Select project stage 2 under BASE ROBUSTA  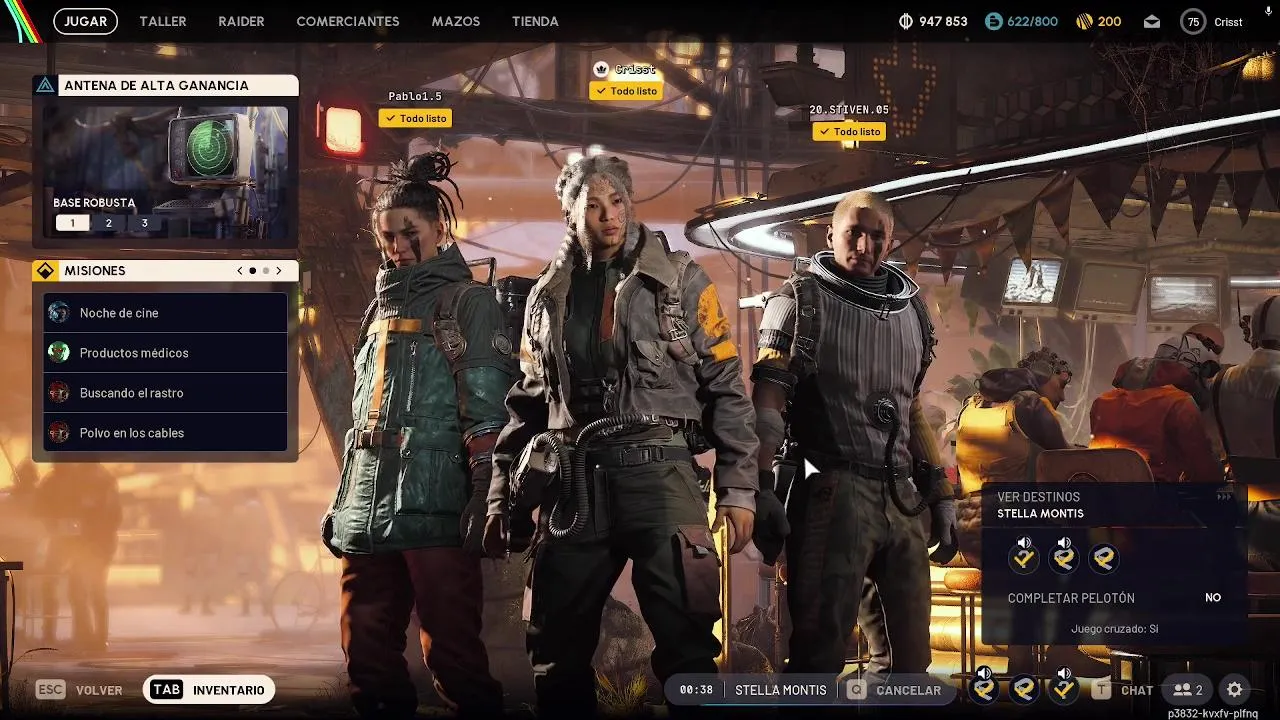108,223
